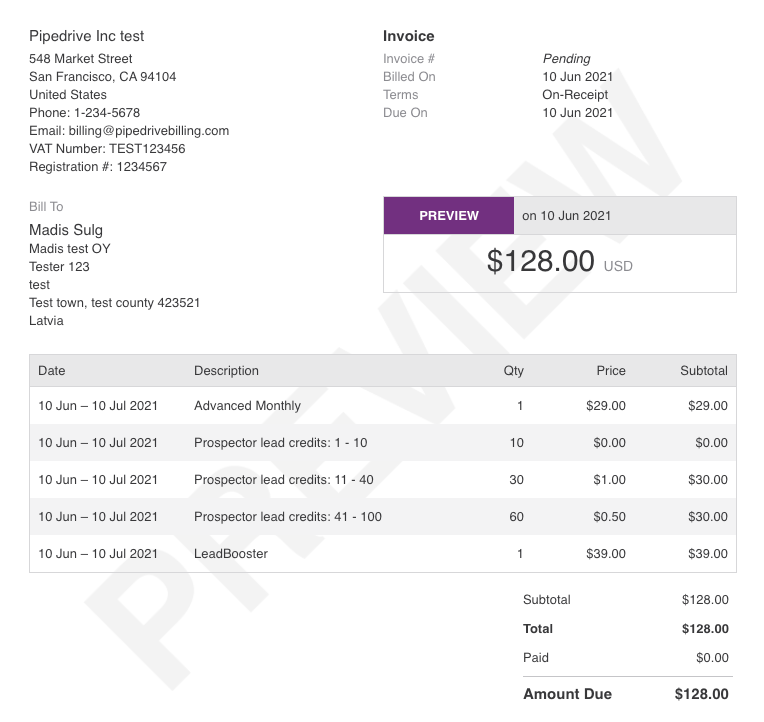Click the $128.00 USD total amount box
764x722 pixels.
[560, 263]
